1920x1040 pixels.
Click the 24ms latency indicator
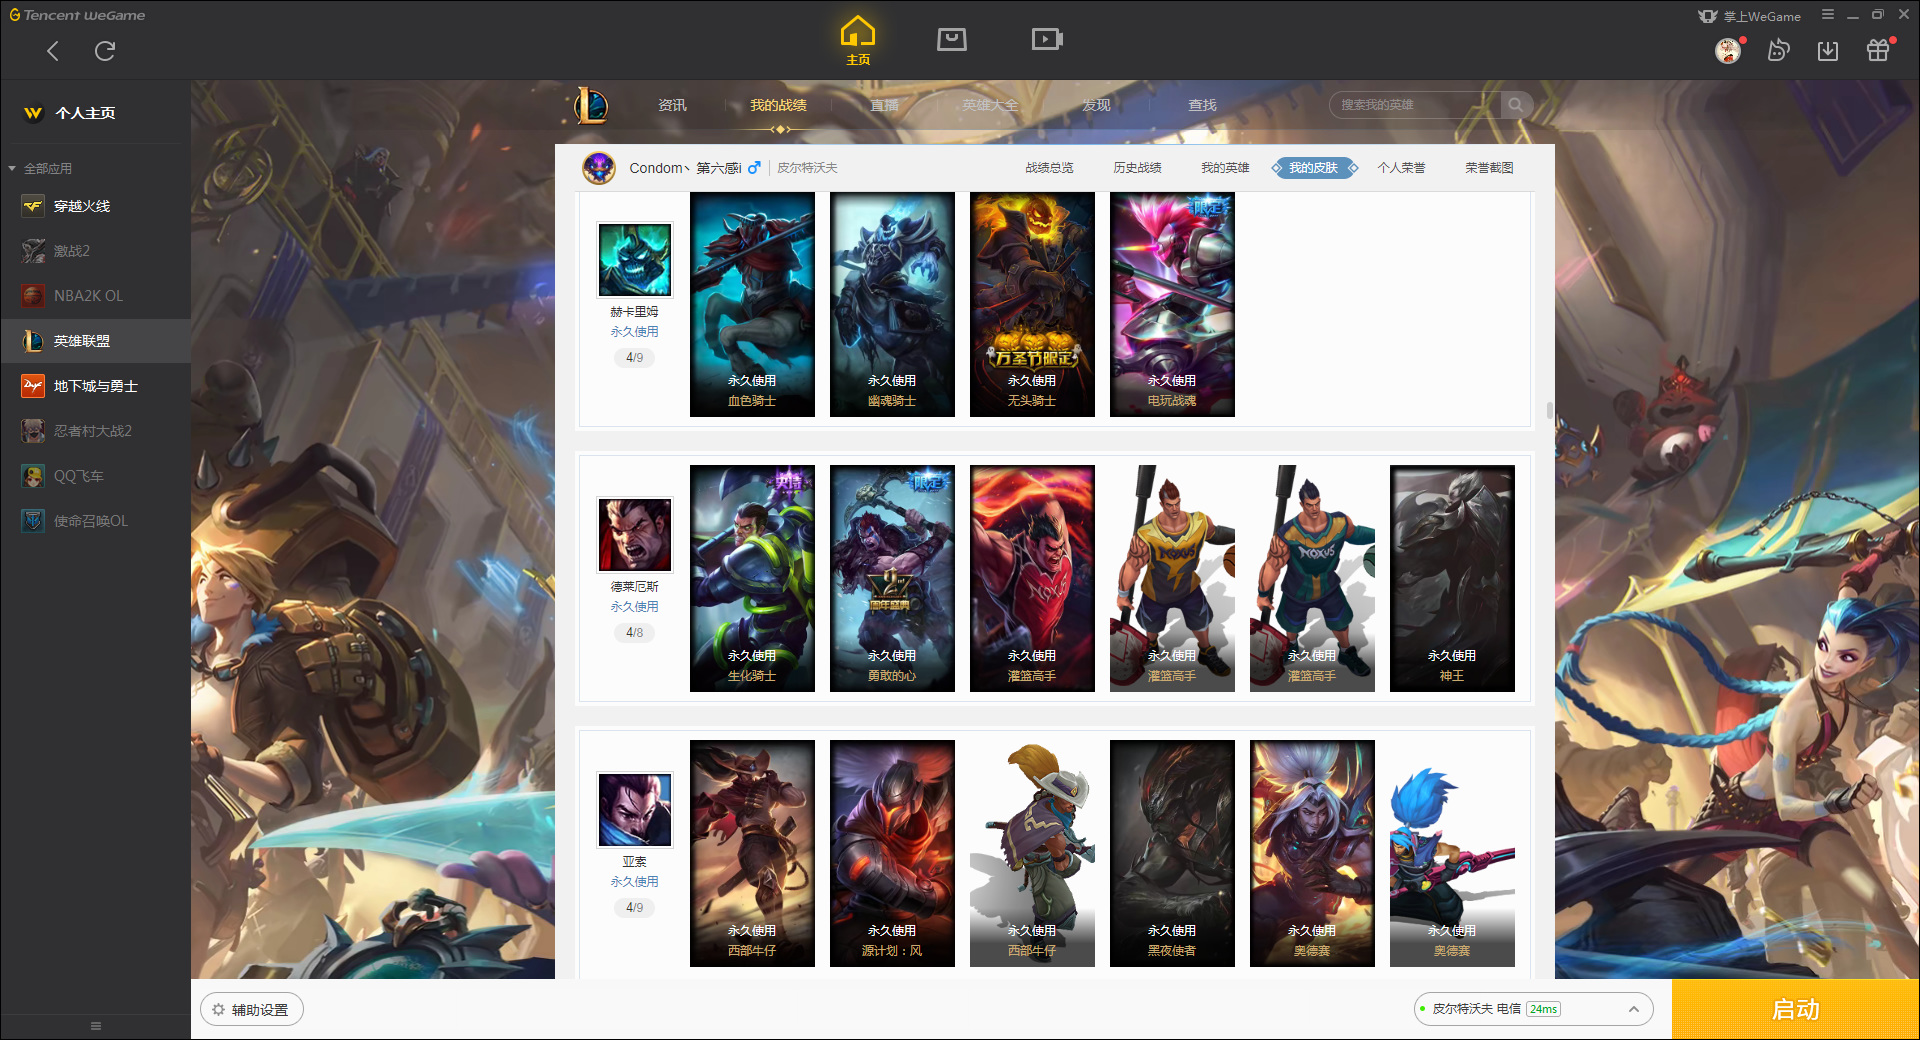(1543, 1009)
